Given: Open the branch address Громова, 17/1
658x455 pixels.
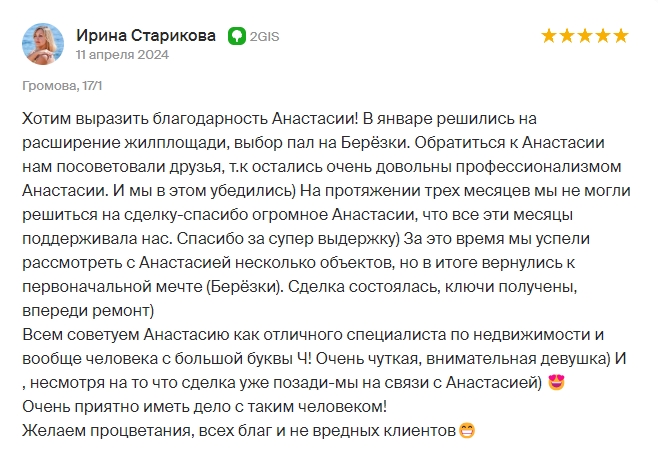Looking at the screenshot, I should pyautogui.click(x=62, y=86).
